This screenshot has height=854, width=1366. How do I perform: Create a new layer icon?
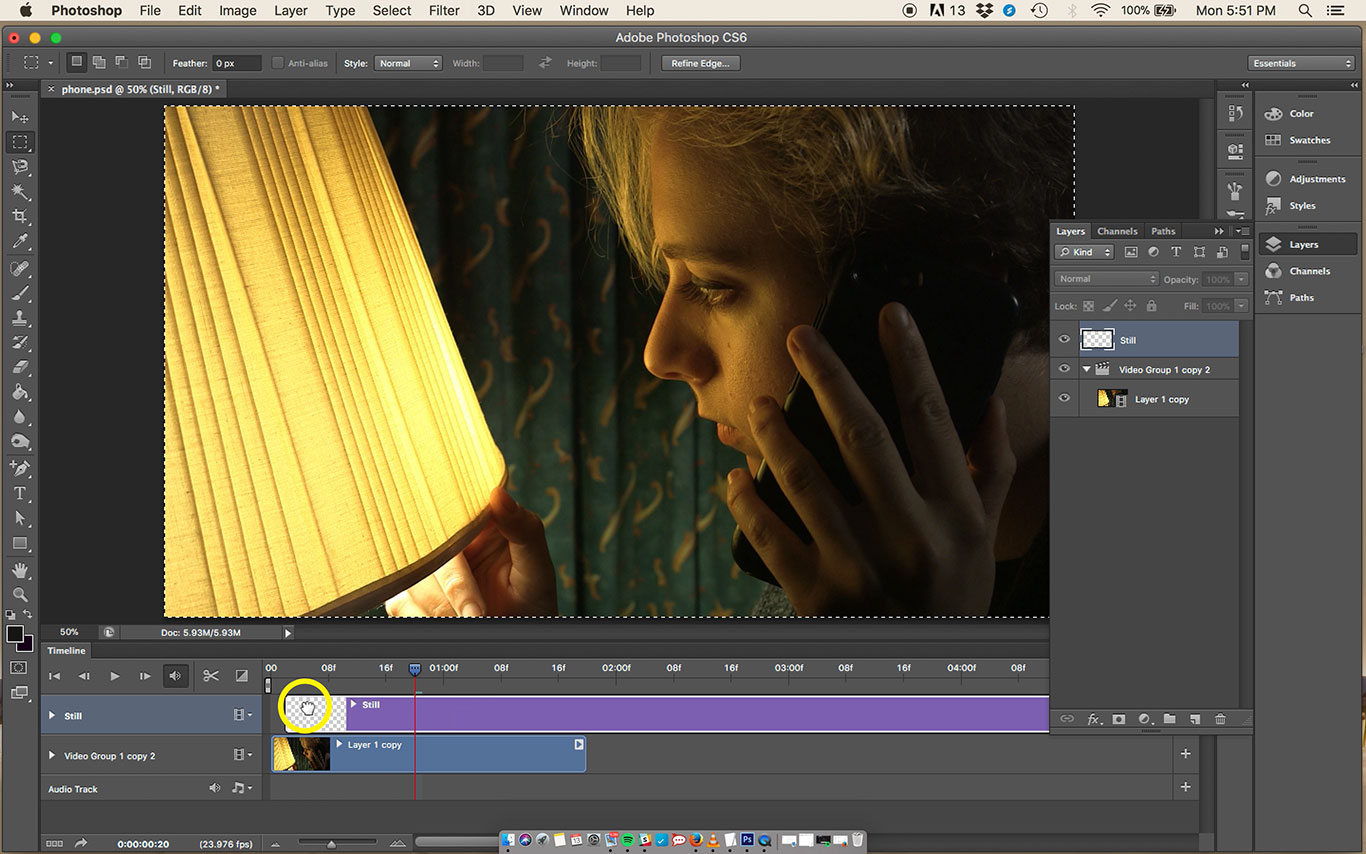click(x=1194, y=719)
